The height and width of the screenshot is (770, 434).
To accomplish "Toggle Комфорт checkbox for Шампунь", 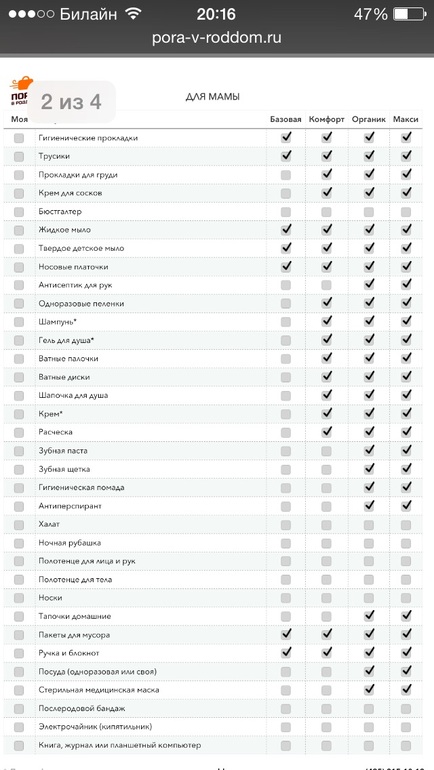I will [326, 322].
